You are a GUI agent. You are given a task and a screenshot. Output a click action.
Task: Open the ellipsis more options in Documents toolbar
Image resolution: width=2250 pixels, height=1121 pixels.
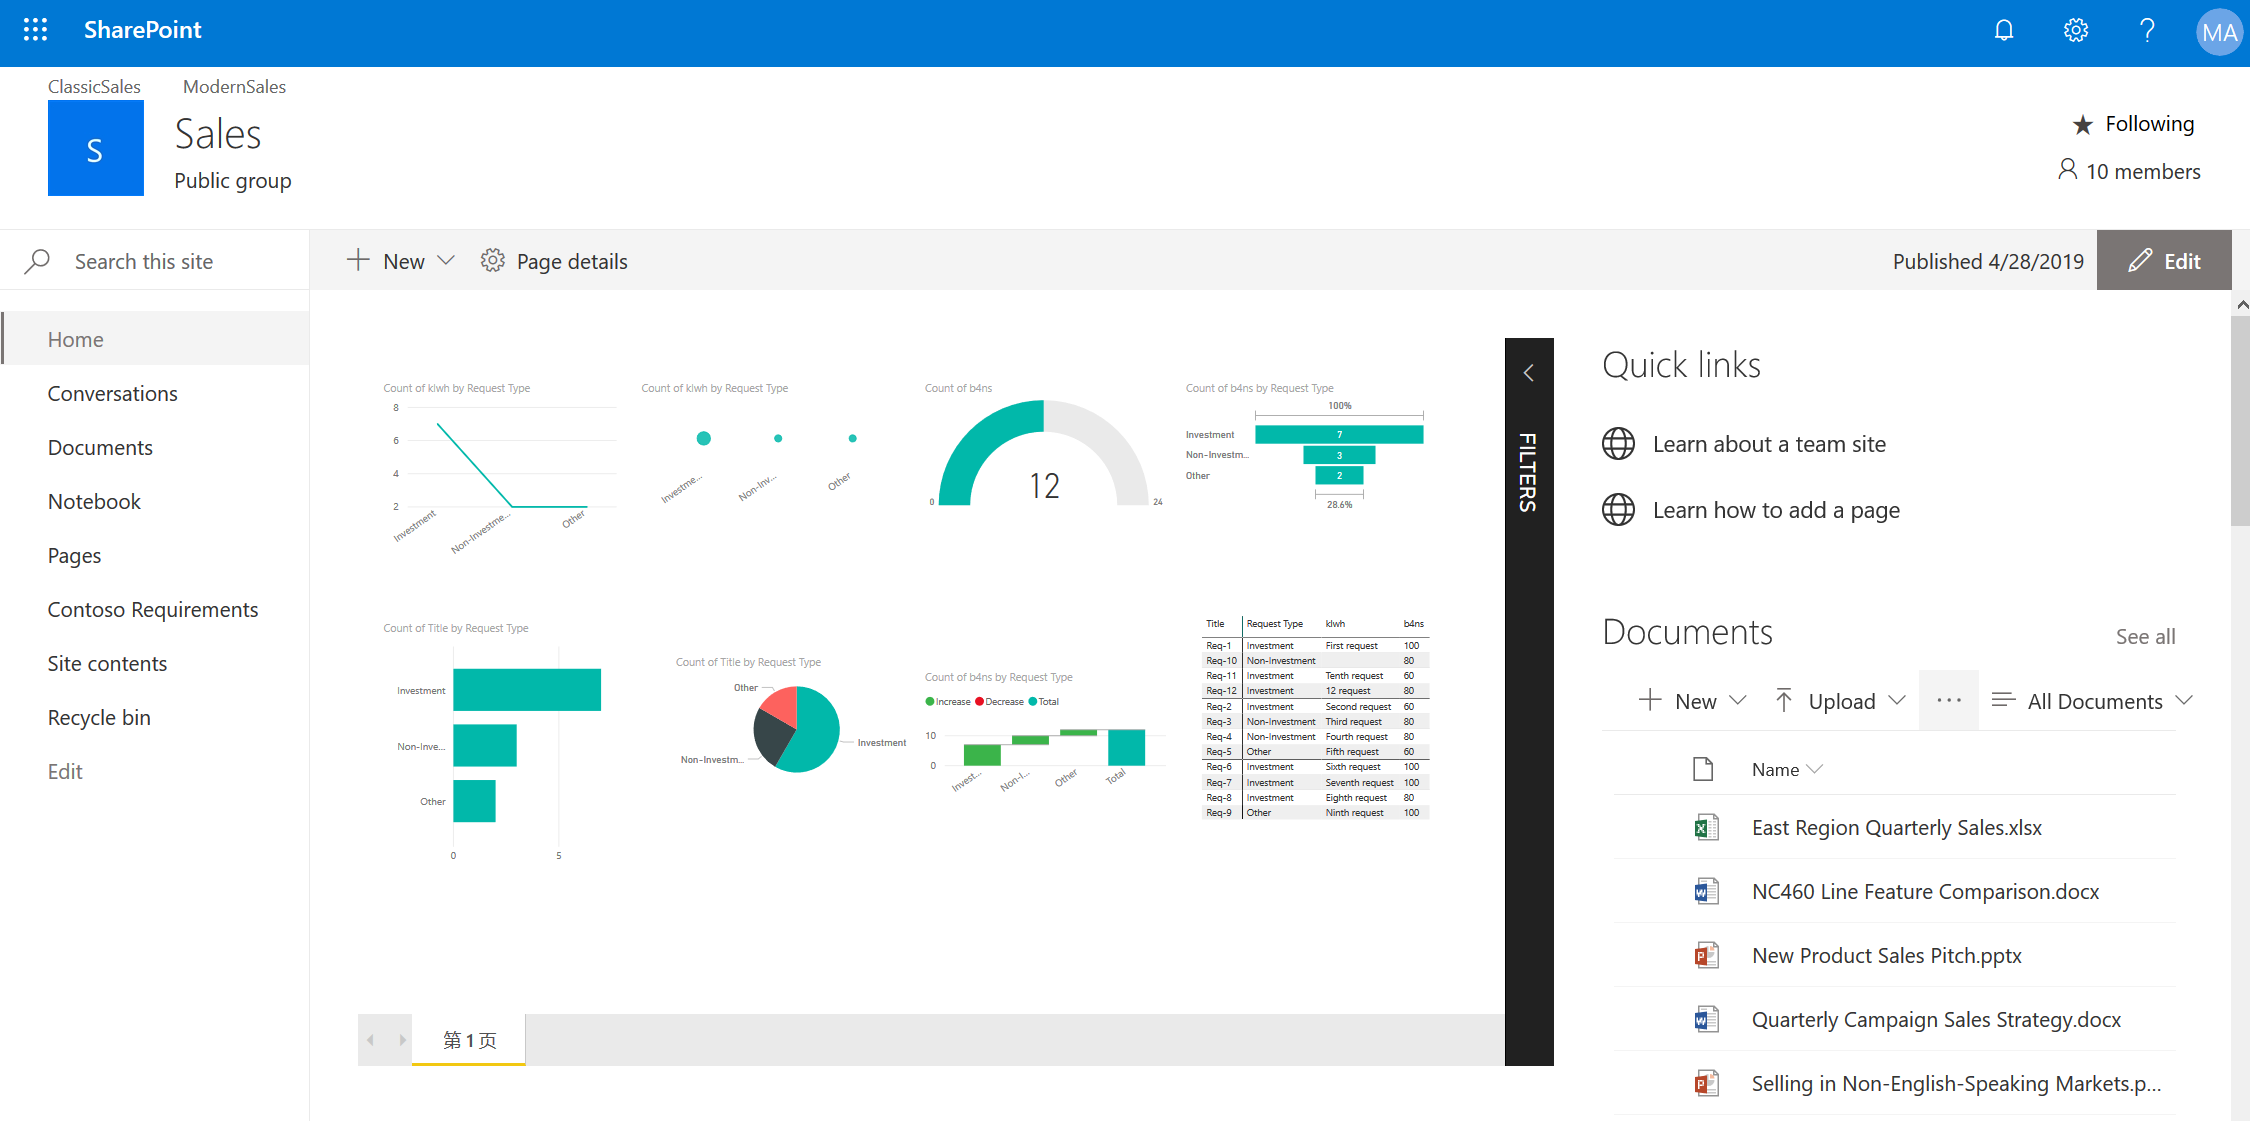click(1948, 700)
